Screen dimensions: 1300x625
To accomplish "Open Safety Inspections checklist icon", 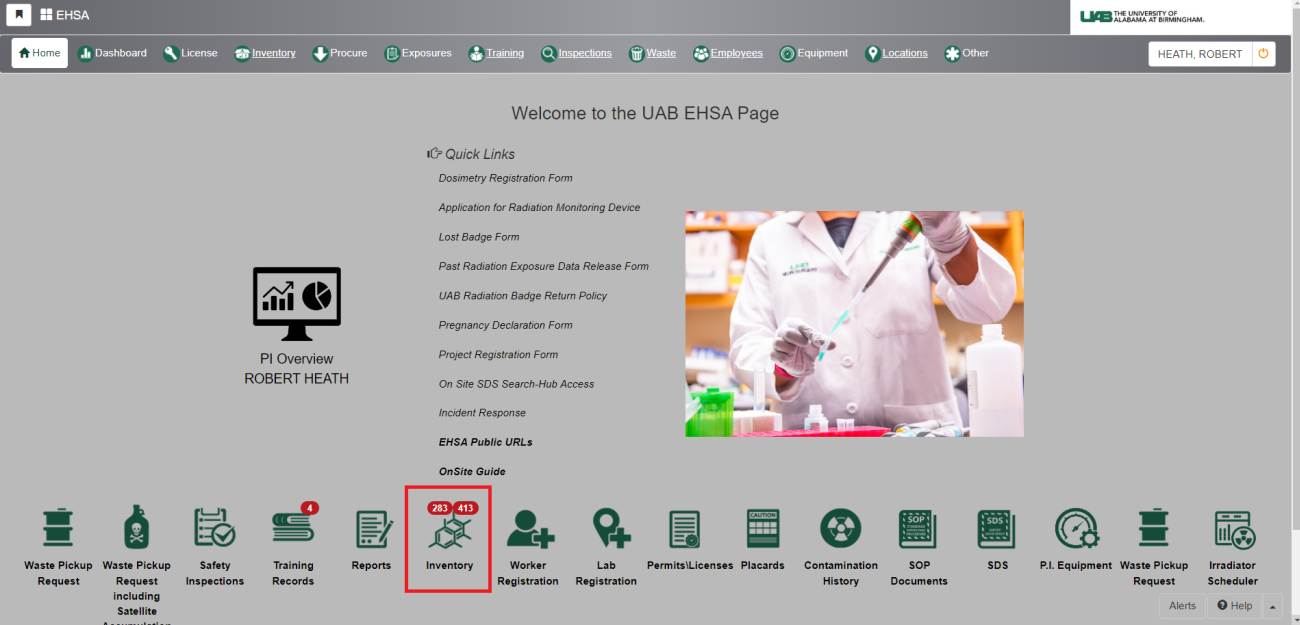I will coord(214,529).
